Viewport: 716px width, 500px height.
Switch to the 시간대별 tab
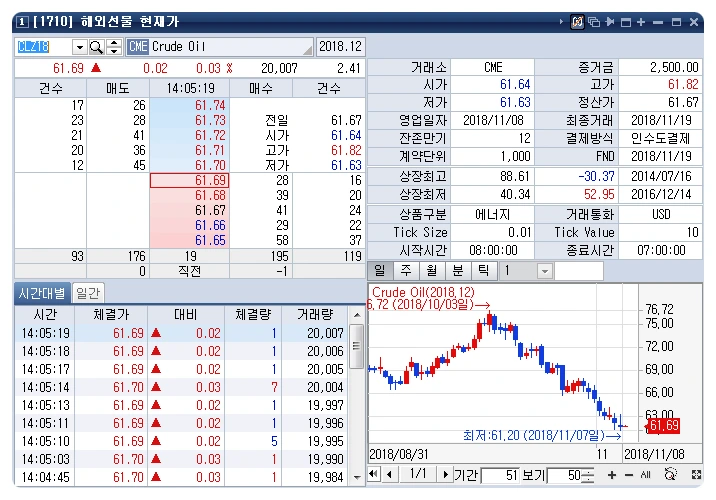click(x=42, y=293)
